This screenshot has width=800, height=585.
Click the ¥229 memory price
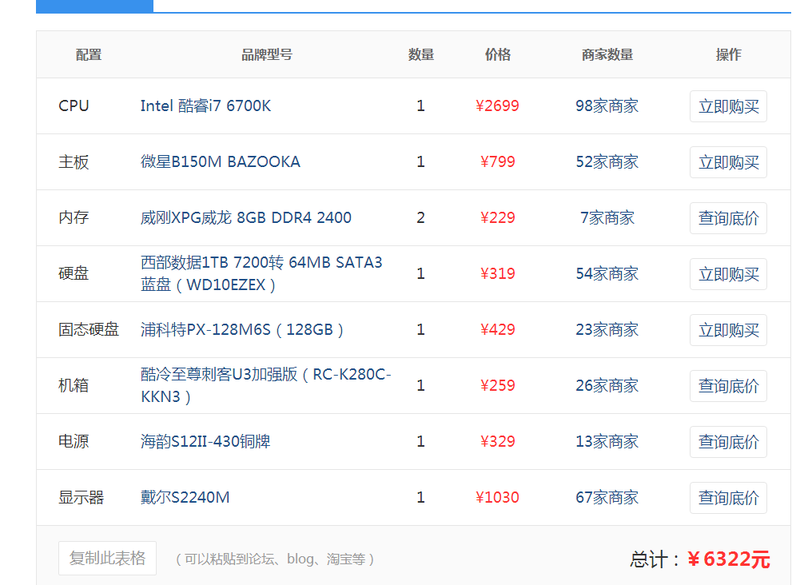(x=497, y=218)
